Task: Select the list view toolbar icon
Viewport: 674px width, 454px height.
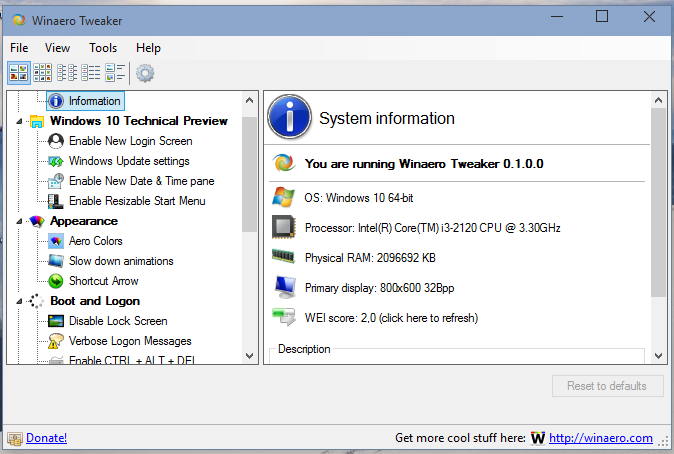Action: click(x=67, y=72)
